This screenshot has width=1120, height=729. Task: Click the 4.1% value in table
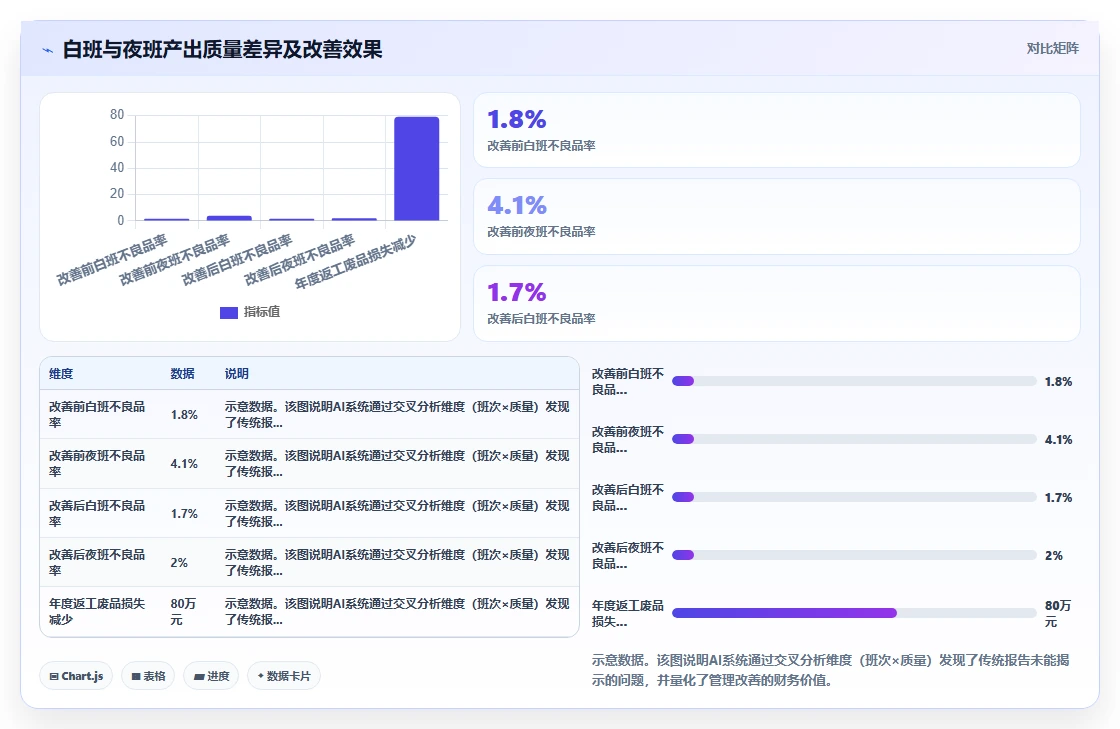click(184, 463)
